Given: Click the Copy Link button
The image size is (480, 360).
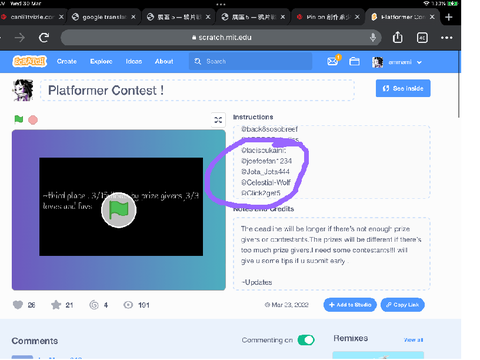Looking at the screenshot, I should pyautogui.click(x=403, y=305).
